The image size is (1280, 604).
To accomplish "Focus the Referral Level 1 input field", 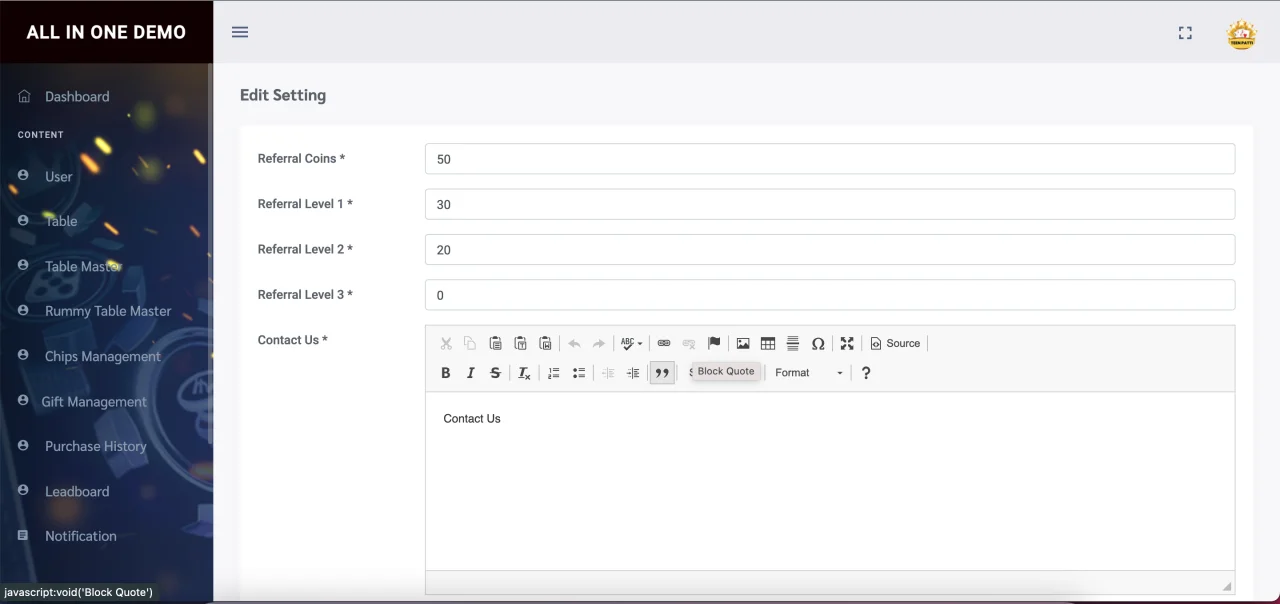I will [x=830, y=204].
